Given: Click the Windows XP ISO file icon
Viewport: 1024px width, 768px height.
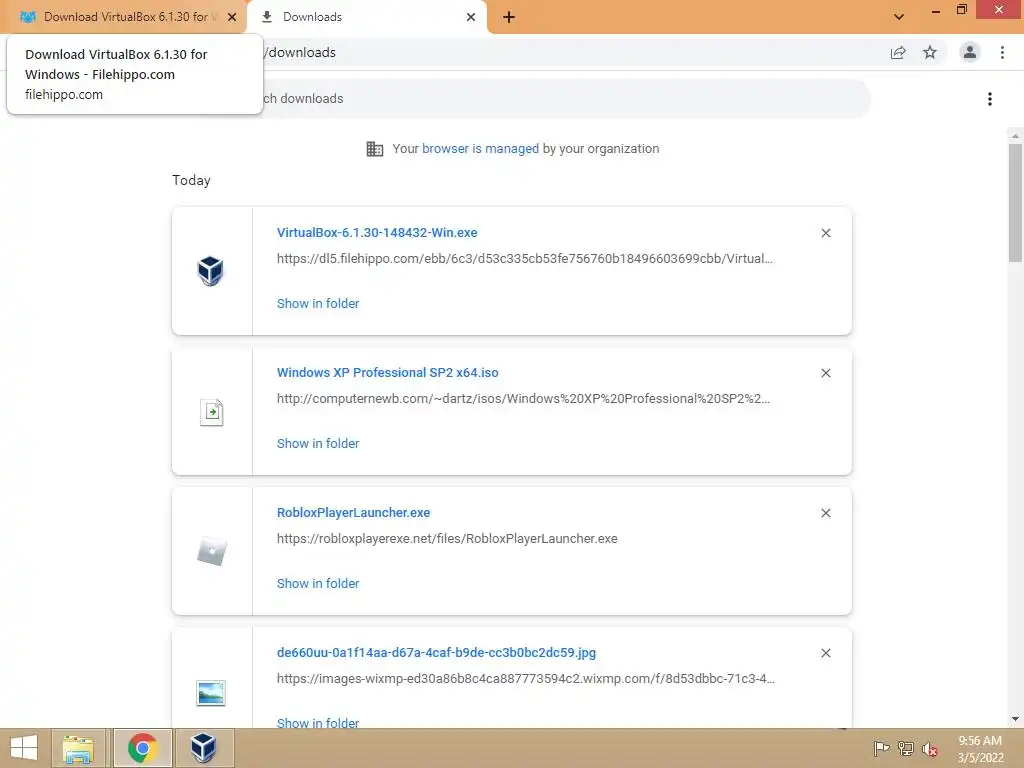Looking at the screenshot, I should (211, 412).
